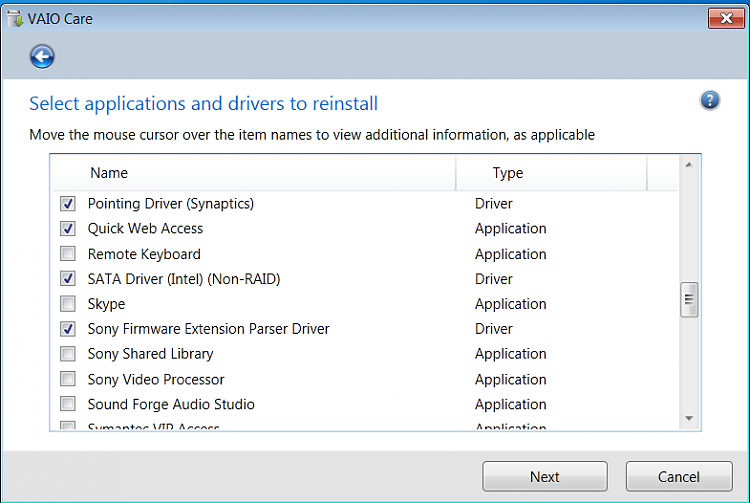Click the Cancel button

pyautogui.click(x=679, y=476)
